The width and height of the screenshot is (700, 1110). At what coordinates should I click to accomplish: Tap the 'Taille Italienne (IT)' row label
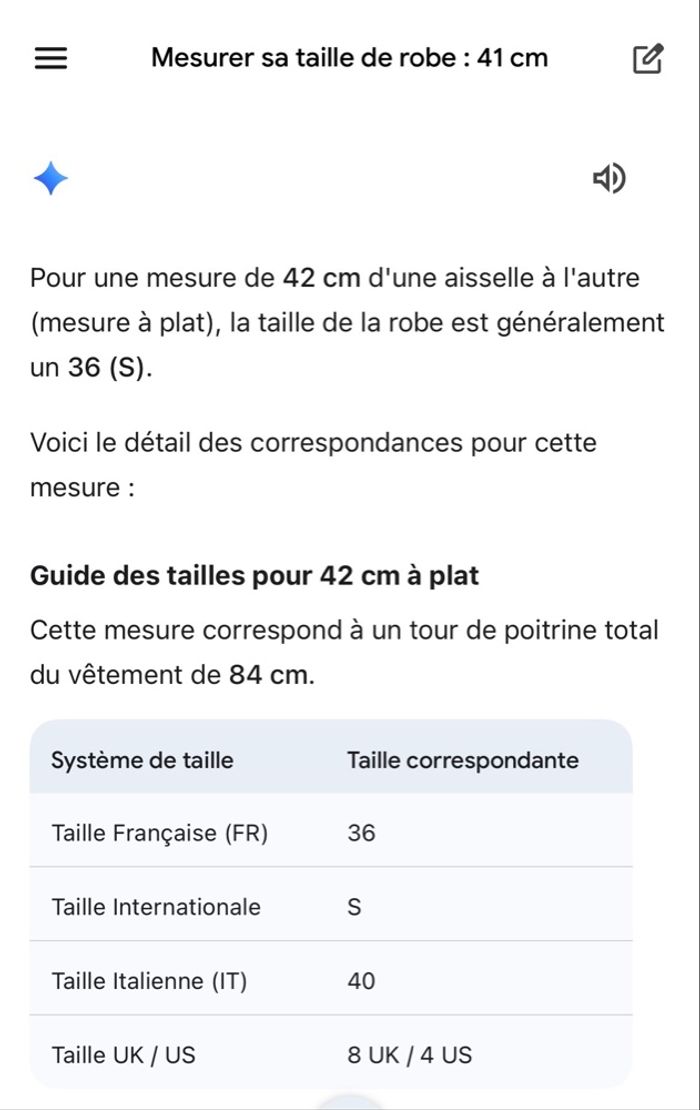149,981
